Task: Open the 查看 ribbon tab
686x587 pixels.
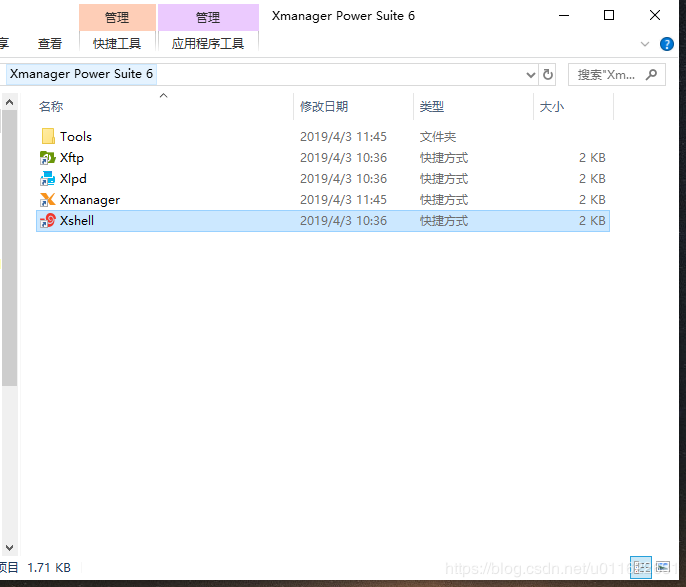Action: point(50,43)
